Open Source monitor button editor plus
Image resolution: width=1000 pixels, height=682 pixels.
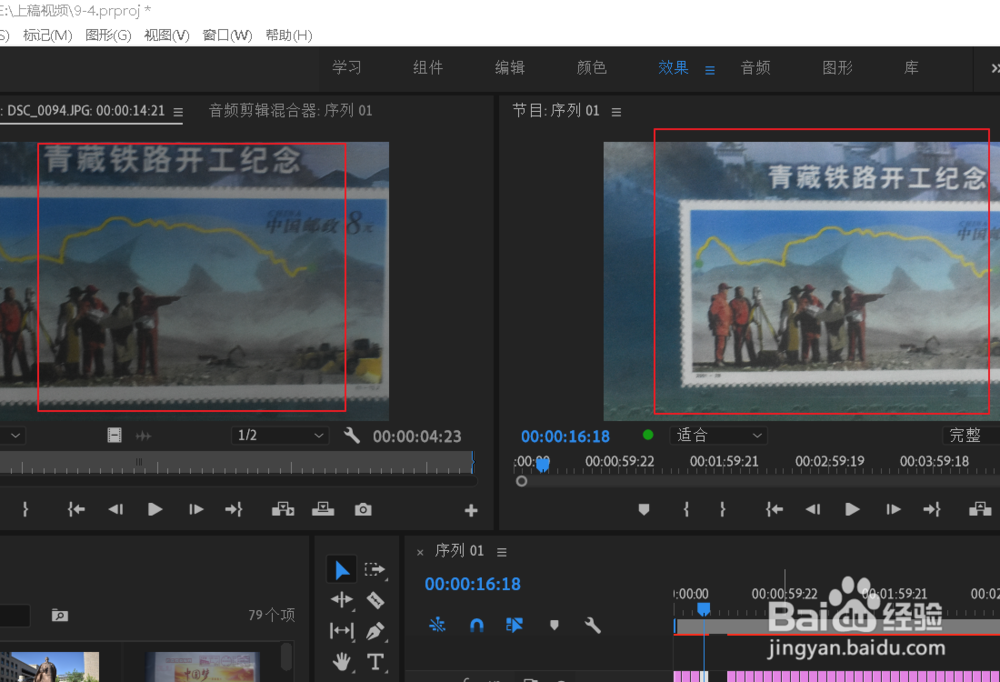pyautogui.click(x=471, y=510)
